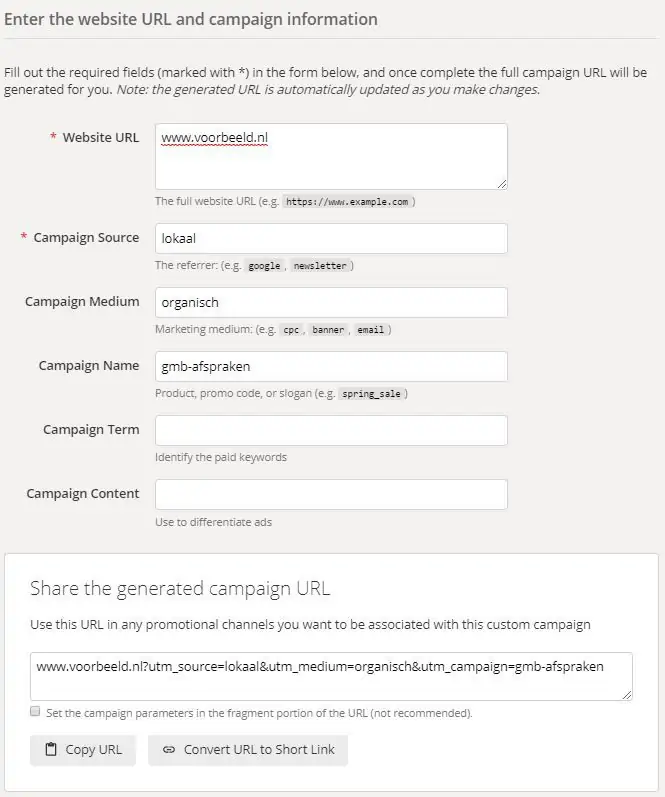Screen dimensions: 665x797
Task: Click the cpc example tag
Action: [x=290, y=330]
